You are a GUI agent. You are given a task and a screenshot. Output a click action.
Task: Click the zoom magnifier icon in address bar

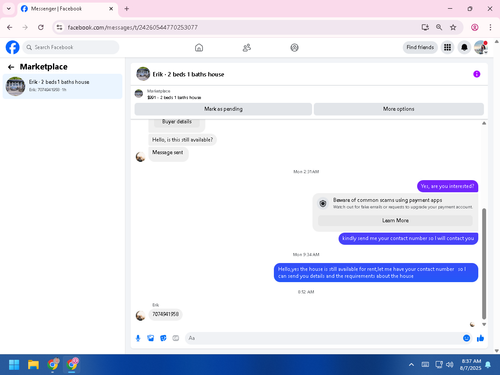(x=439, y=27)
